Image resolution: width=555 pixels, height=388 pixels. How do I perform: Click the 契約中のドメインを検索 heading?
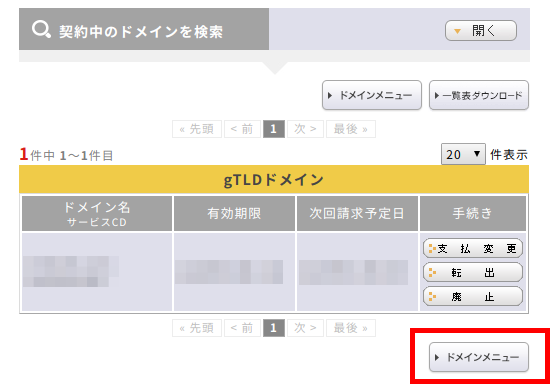[x=141, y=32]
